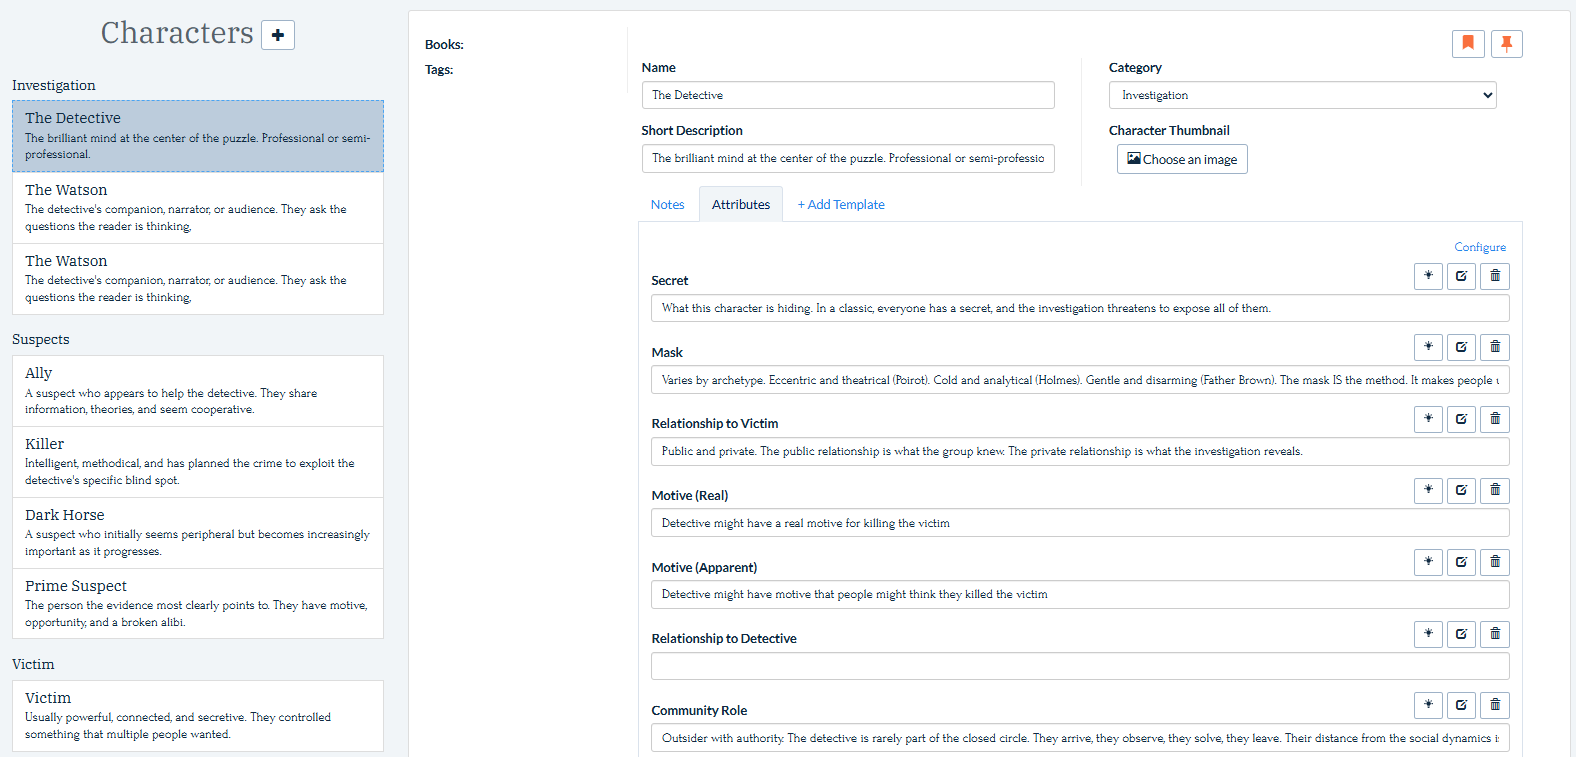
Task: Click the Choose an image button
Action: (1182, 159)
